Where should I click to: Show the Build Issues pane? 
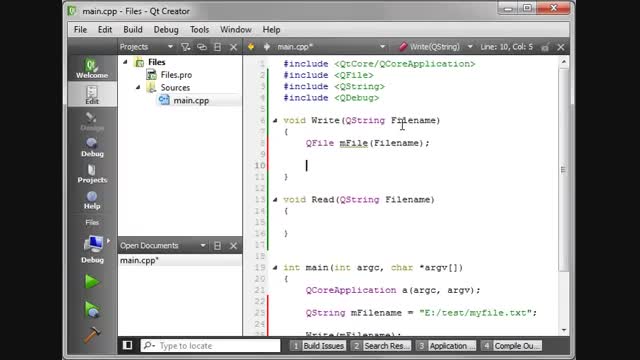coord(318,346)
